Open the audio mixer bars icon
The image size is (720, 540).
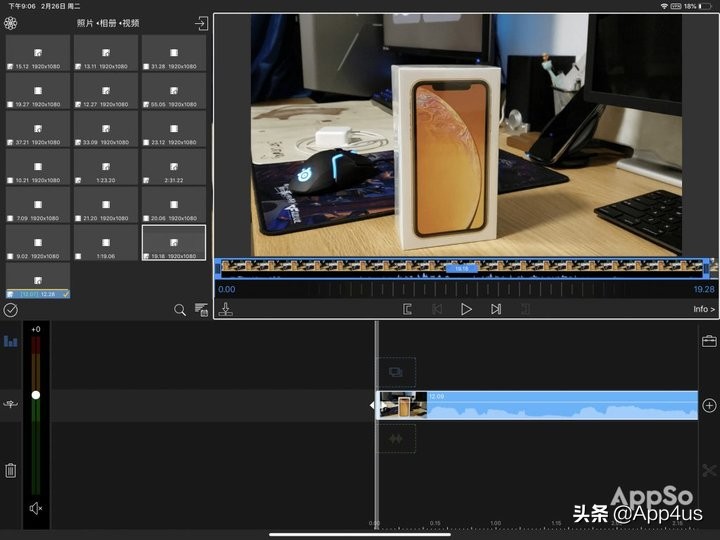pos(11,341)
